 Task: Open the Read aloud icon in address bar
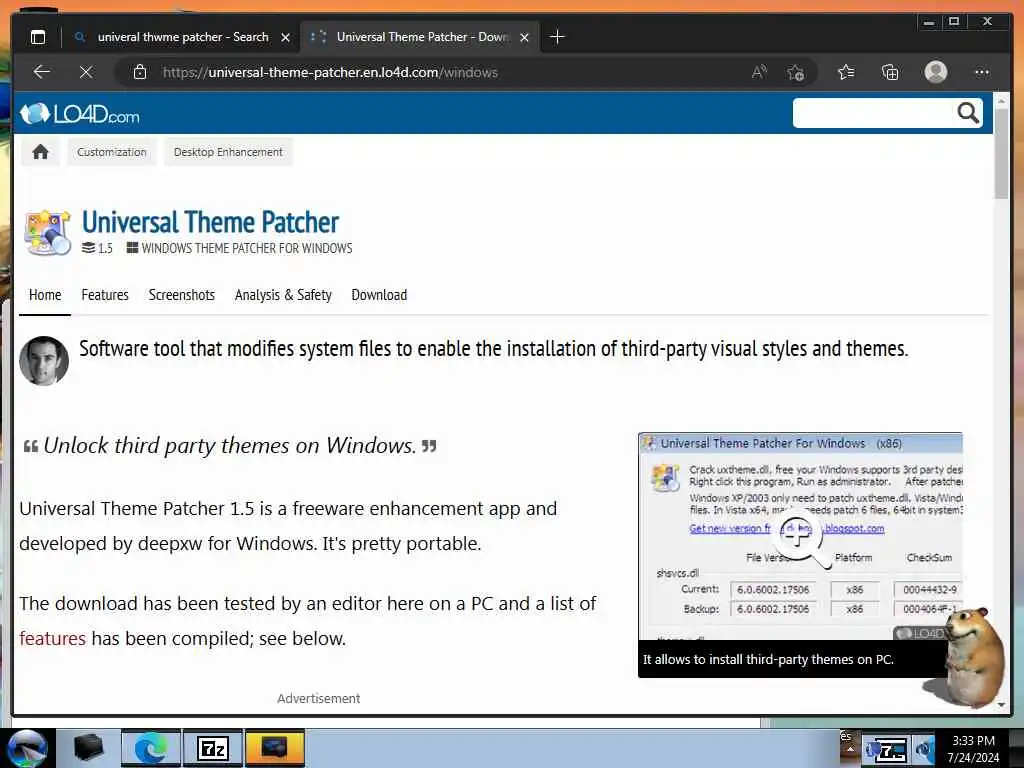(x=759, y=72)
